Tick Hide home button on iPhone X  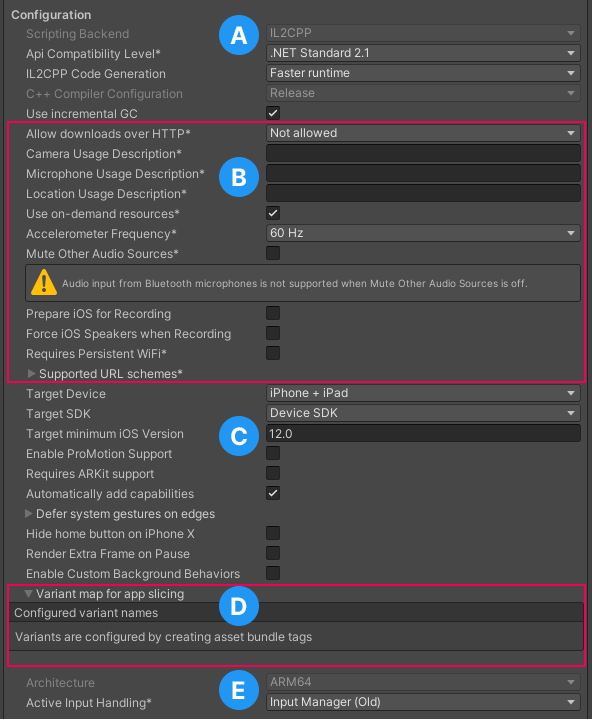[x=273, y=533]
